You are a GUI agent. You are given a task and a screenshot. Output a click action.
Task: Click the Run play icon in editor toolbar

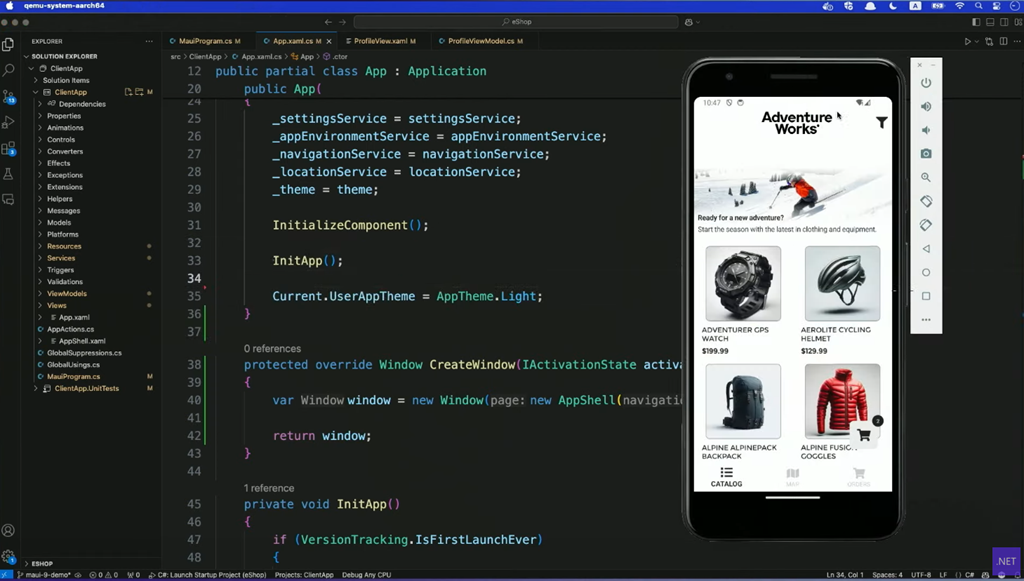(x=967, y=41)
